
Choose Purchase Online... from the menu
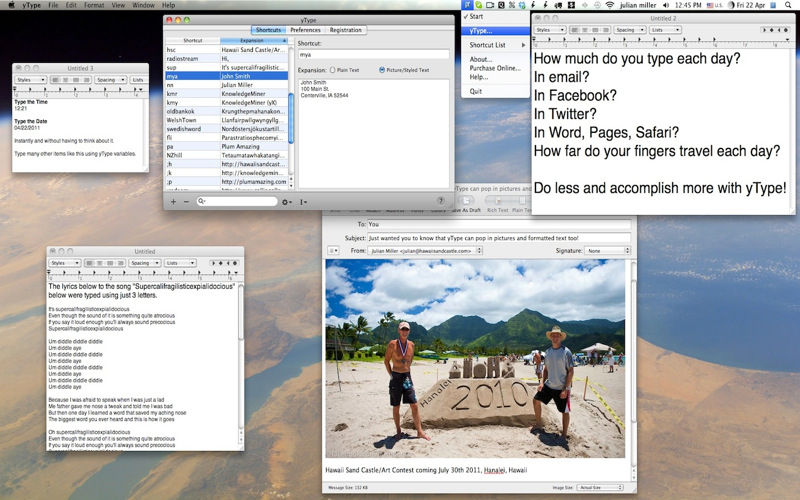(x=495, y=68)
